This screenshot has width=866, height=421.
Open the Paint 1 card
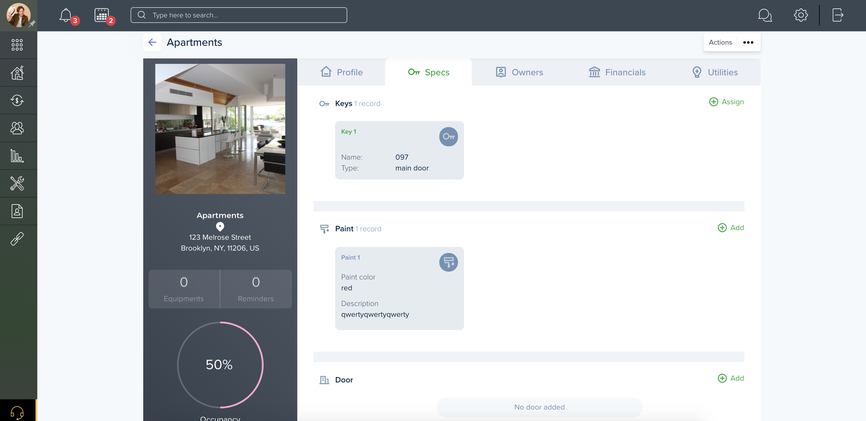tap(399, 288)
